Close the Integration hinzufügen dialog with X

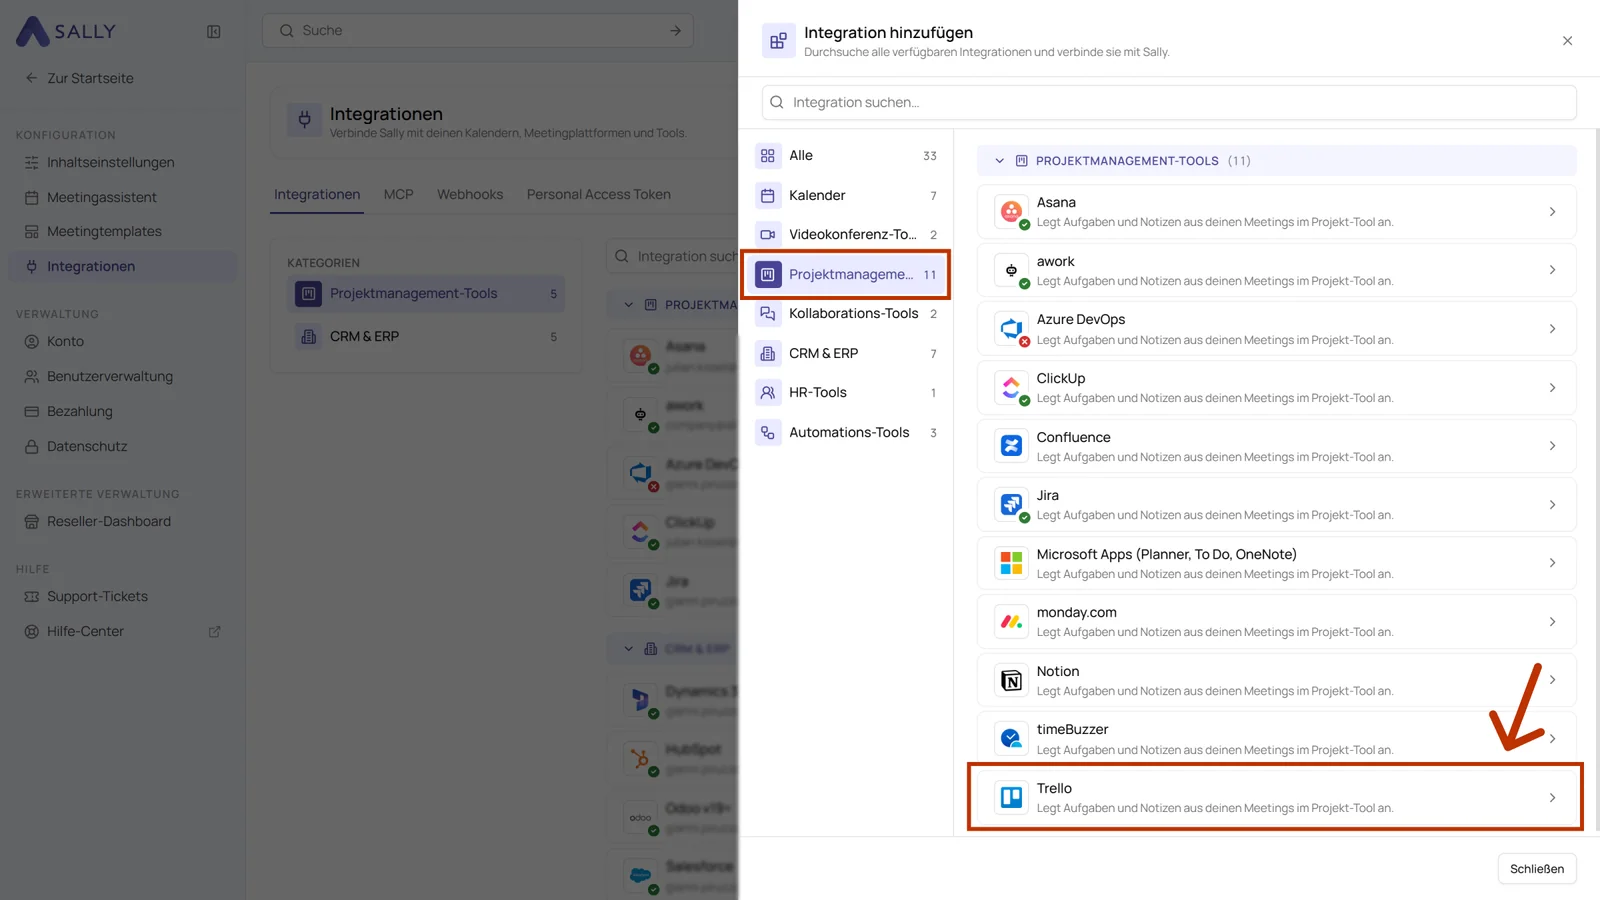click(1567, 41)
